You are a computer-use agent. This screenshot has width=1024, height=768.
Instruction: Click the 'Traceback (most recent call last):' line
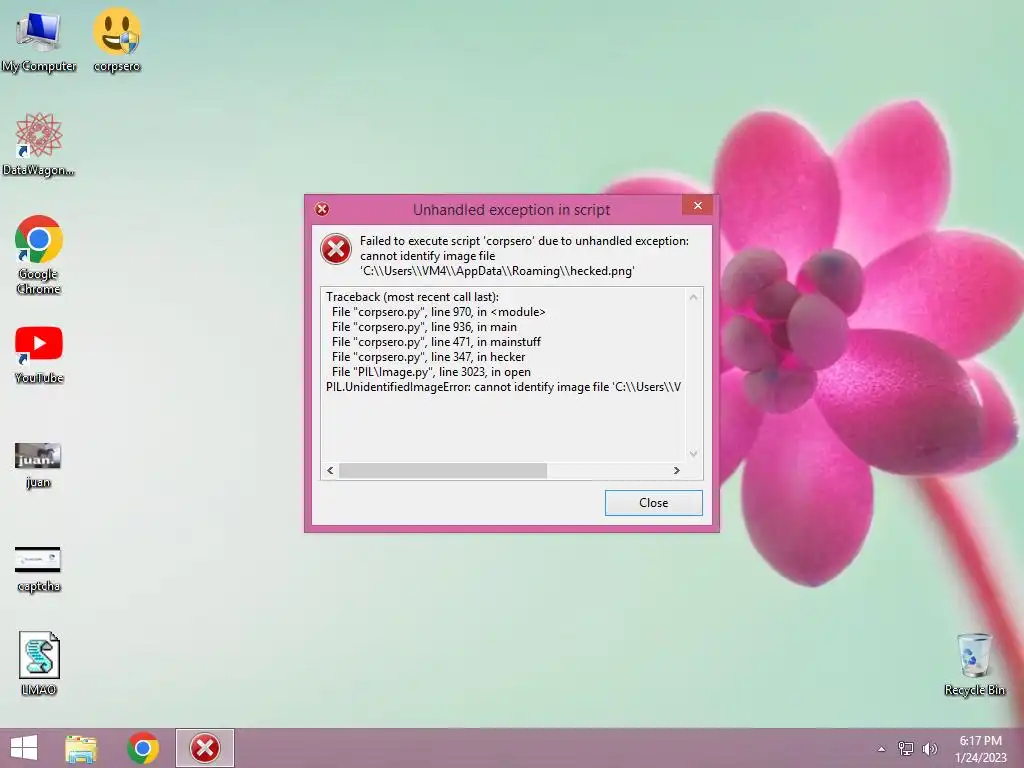tap(412, 296)
